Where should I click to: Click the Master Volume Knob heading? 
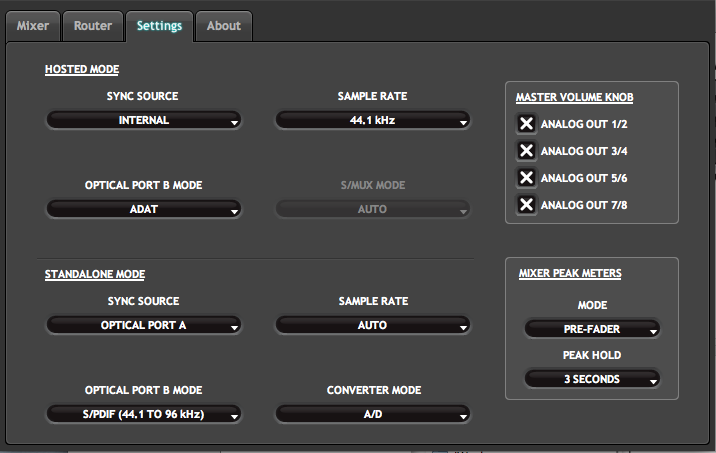click(x=574, y=98)
